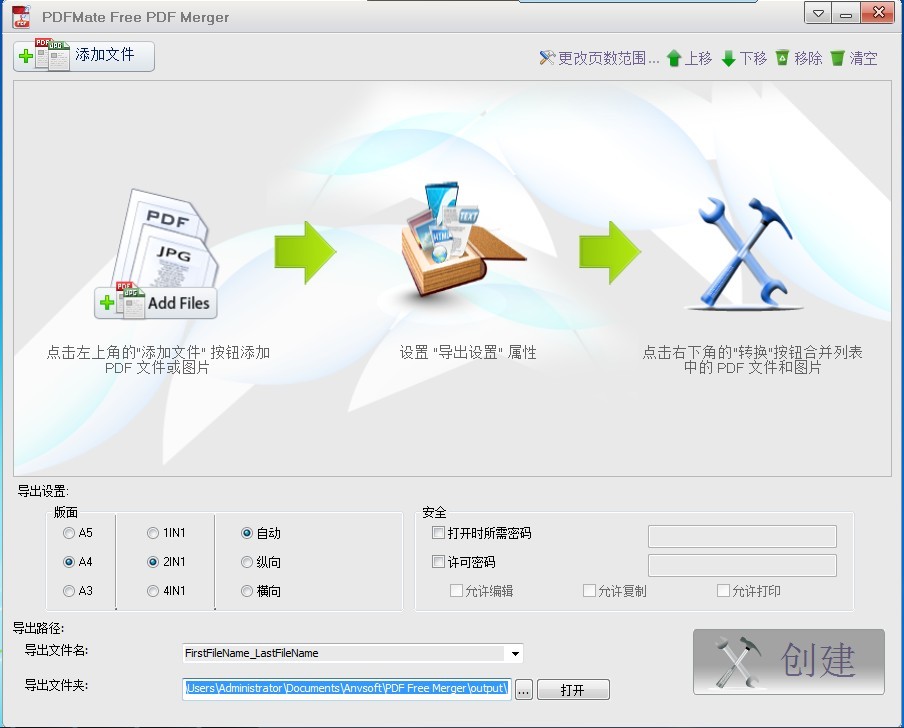Click the 添加文件 add files button
This screenshot has height=728, width=904.
pos(84,56)
